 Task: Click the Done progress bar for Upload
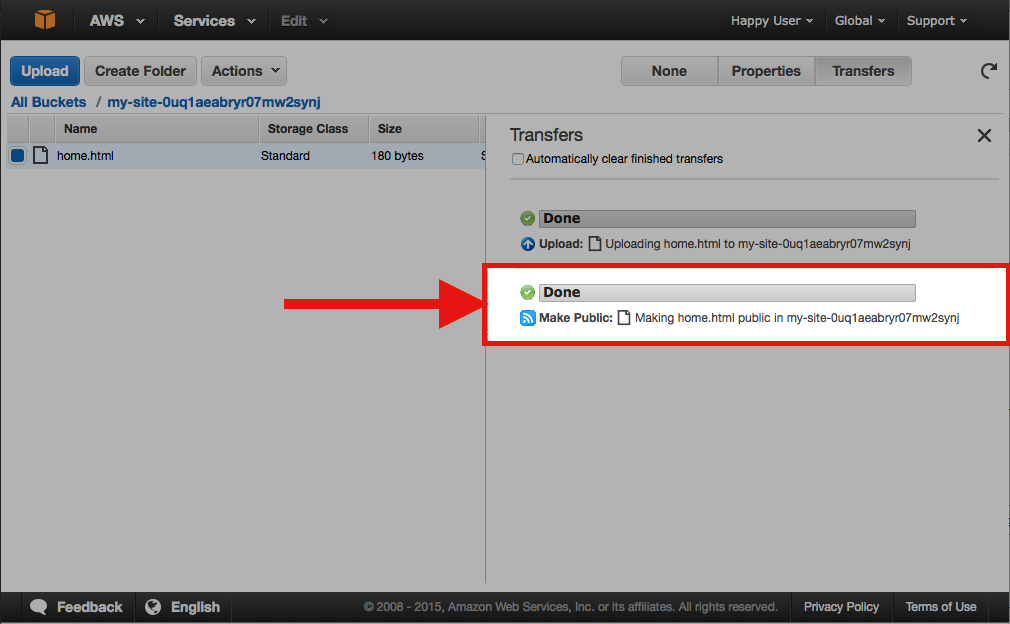point(727,218)
